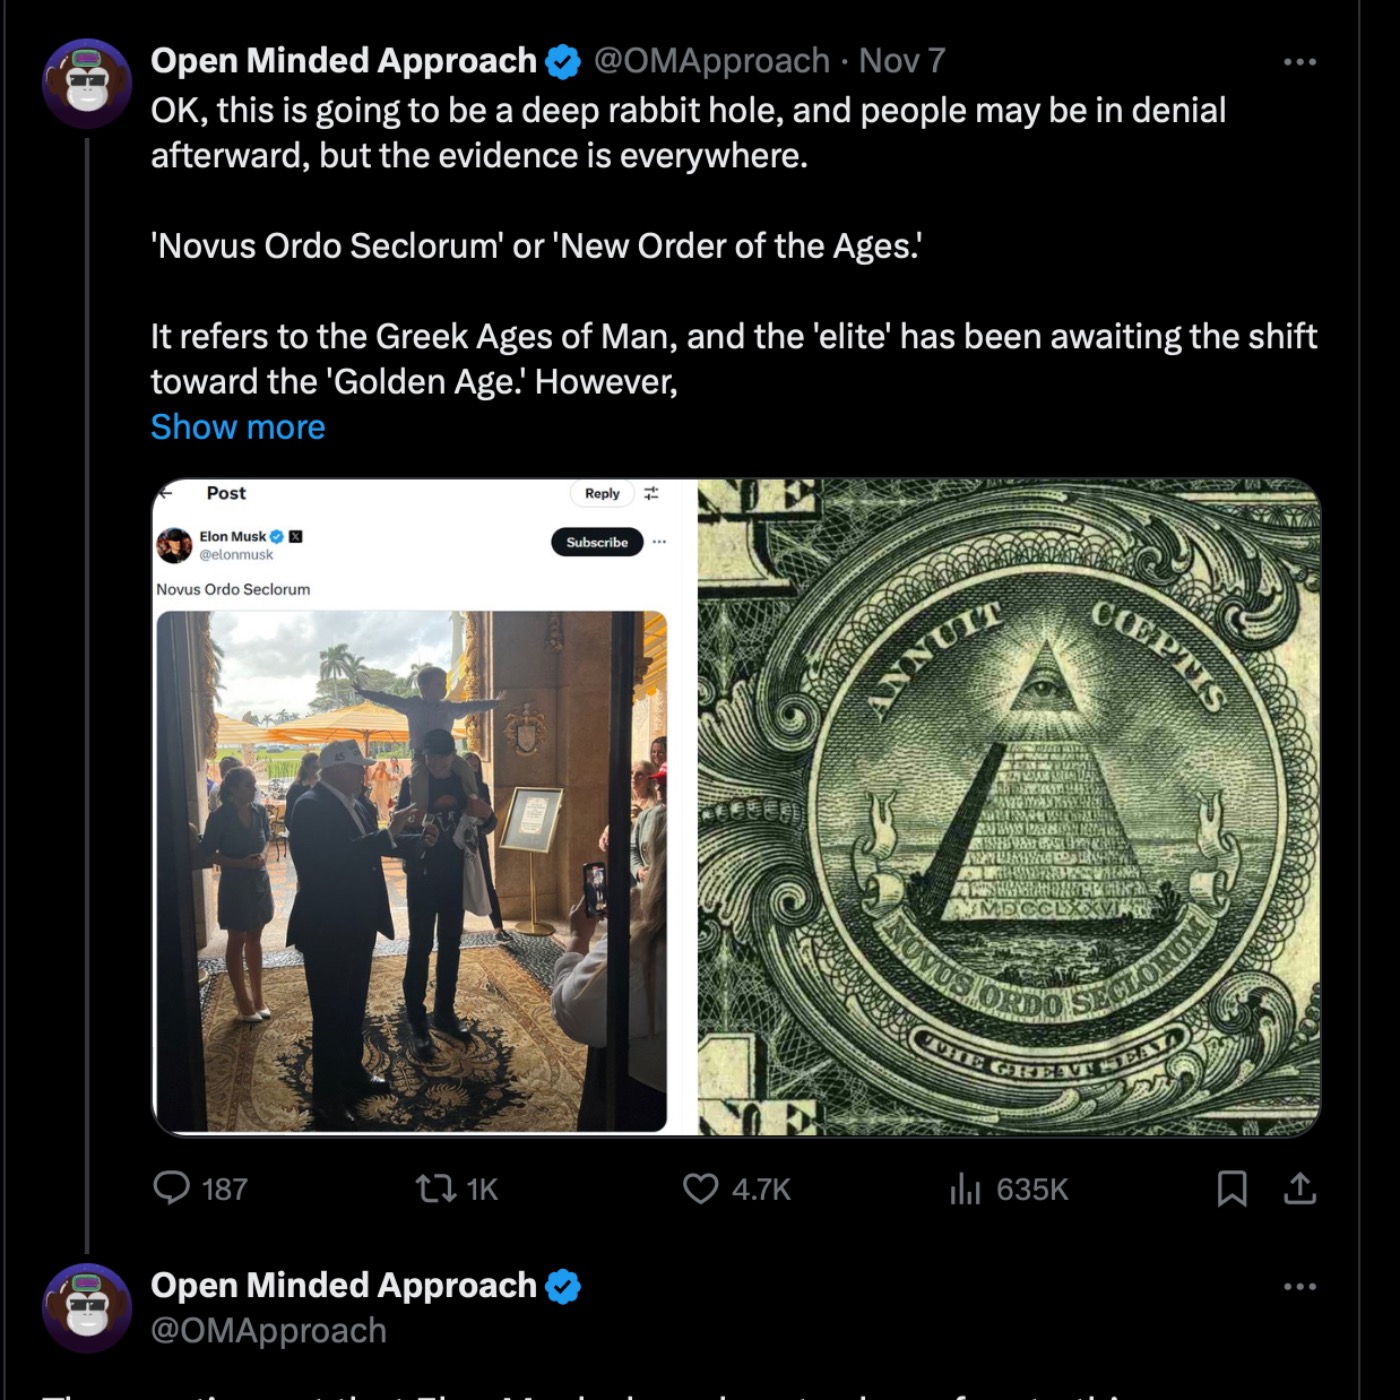
Task: Bookmark the Novus Ordo Seclorum post
Action: coord(1232,1188)
